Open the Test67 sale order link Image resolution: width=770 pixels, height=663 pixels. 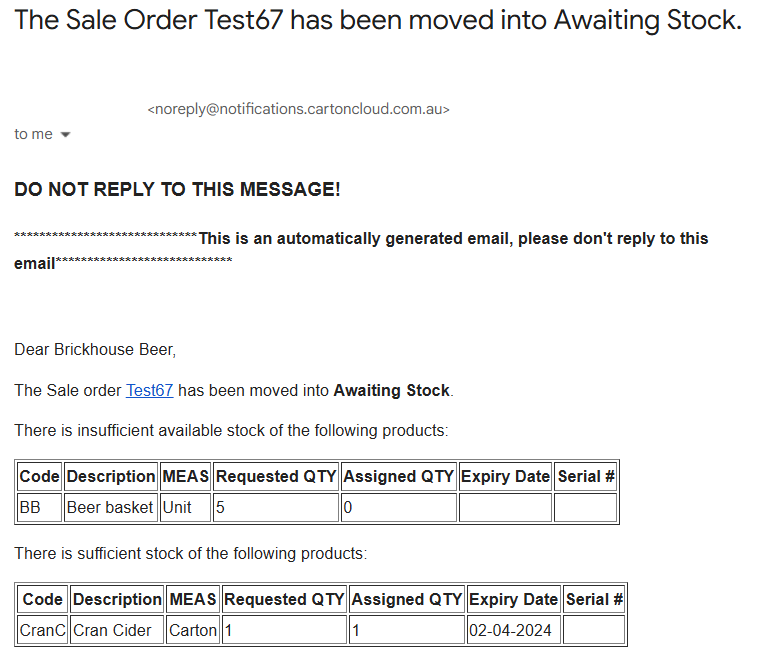tap(149, 390)
